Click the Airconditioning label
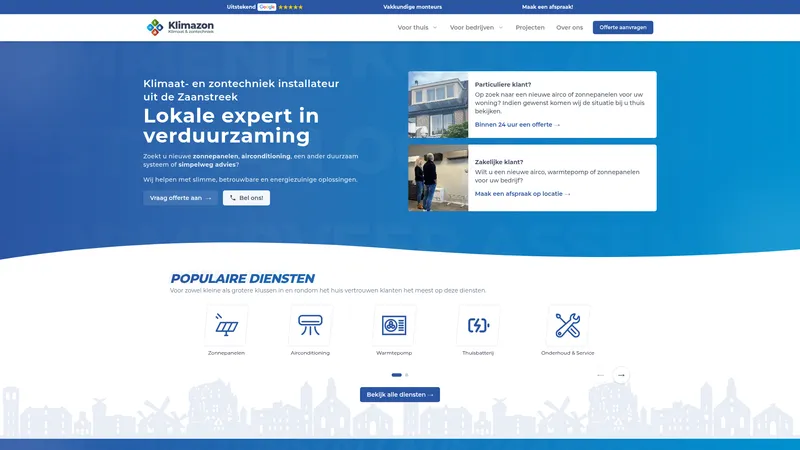The width and height of the screenshot is (800, 450). click(x=310, y=353)
